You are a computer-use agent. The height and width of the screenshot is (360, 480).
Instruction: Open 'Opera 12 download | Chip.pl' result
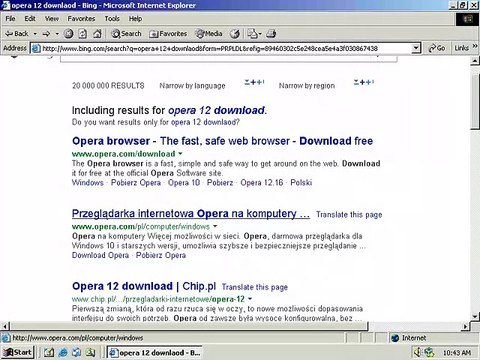click(x=144, y=286)
